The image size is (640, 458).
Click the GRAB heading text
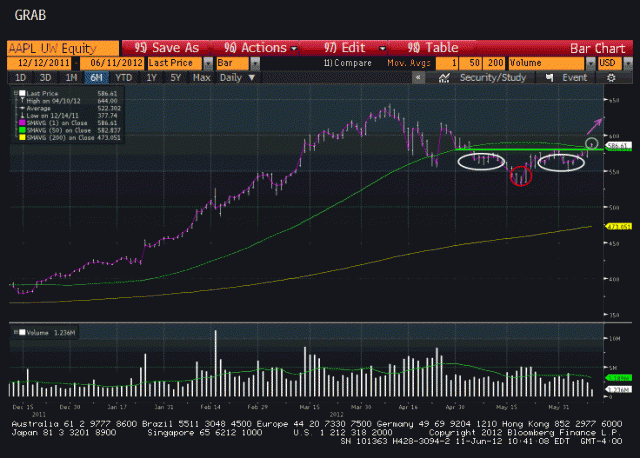[x=30, y=16]
